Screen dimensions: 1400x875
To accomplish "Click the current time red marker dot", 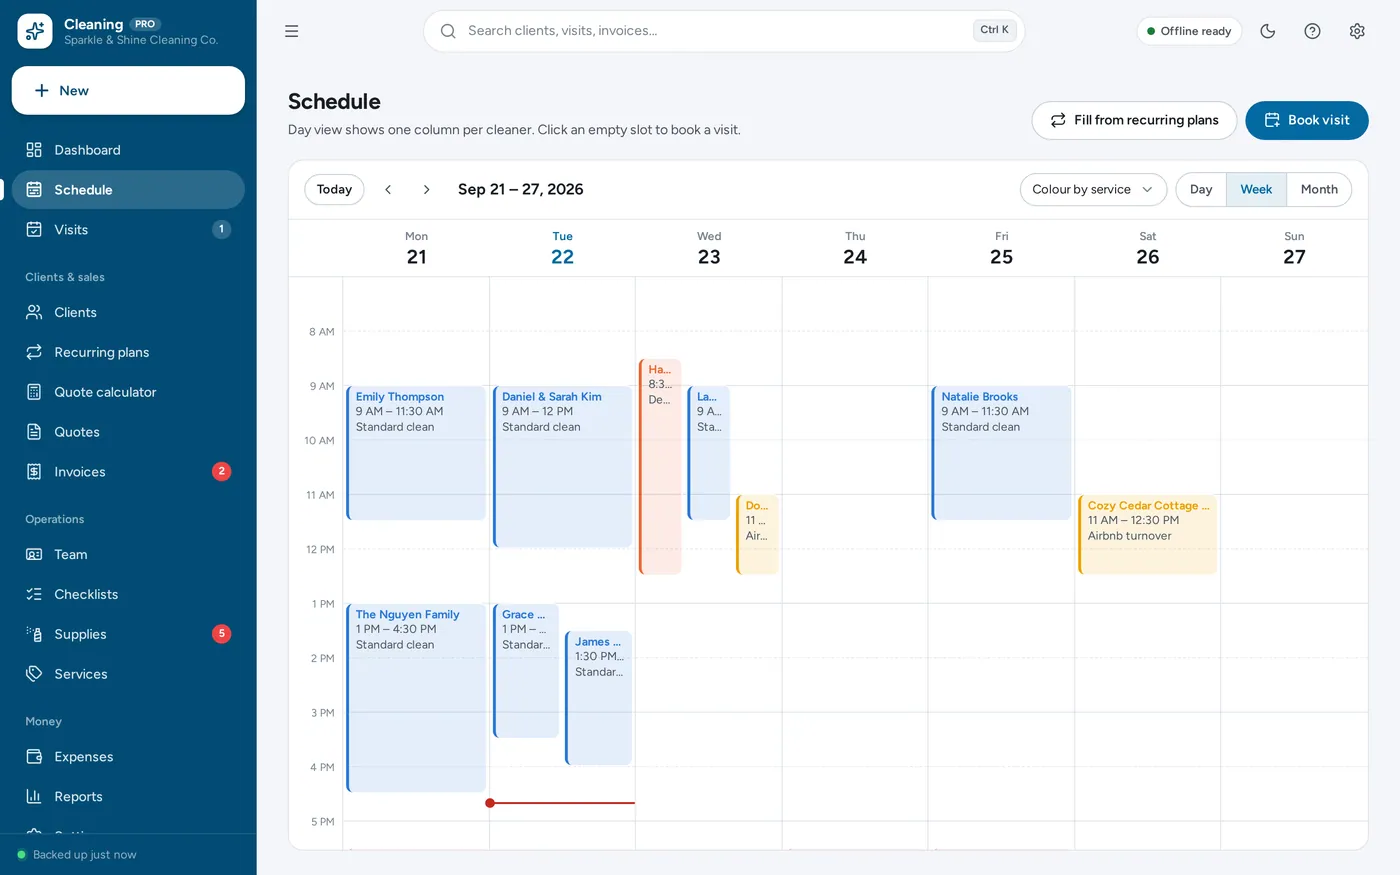I will [x=490, y=803].
